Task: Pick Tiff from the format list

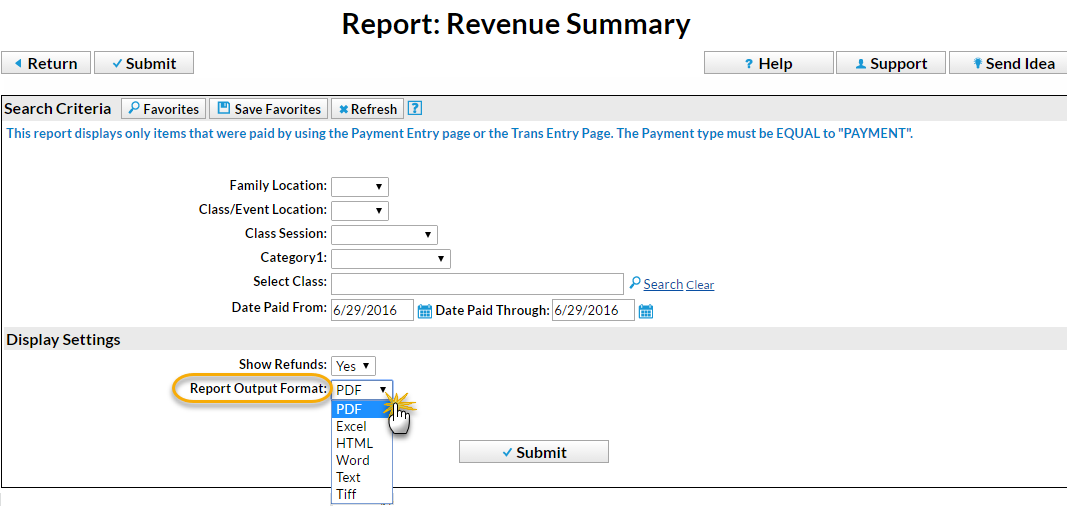Action: pos(361,494)
